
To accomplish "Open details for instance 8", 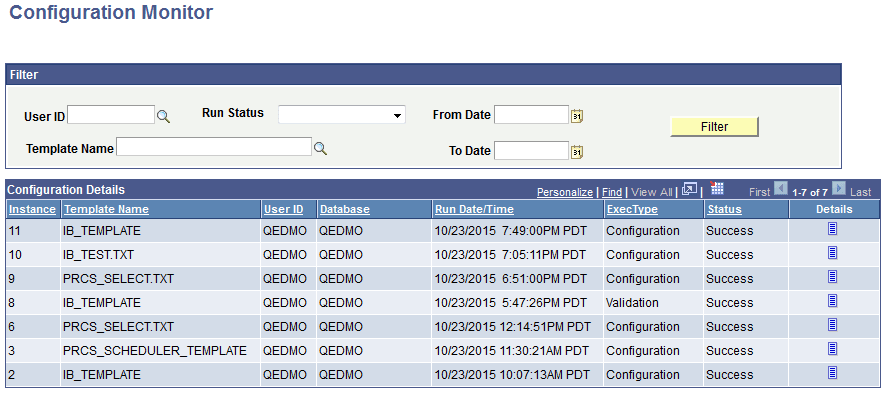I will [x=832, y=300].
